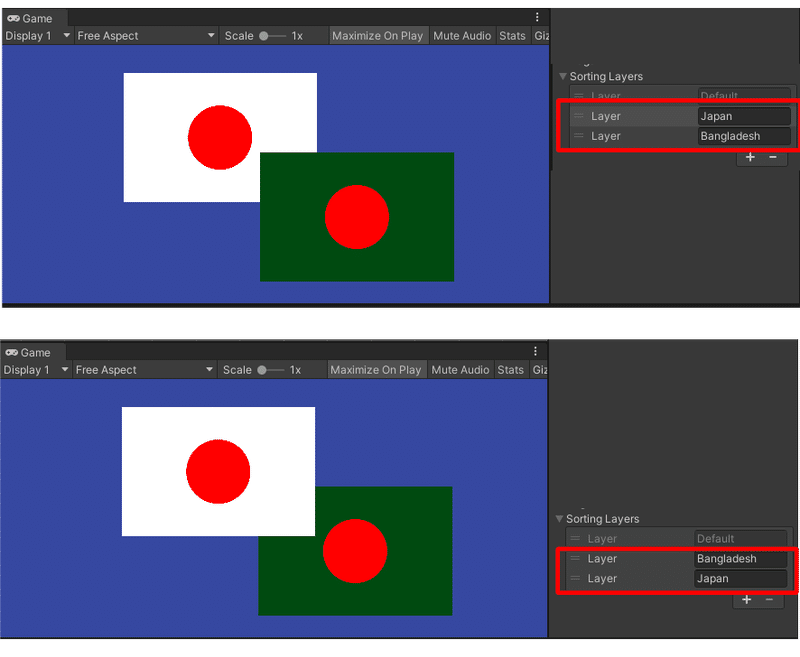This screenshot has width=800, height=657.
Task: Open the top Game tab
Action: click(34, 18)
